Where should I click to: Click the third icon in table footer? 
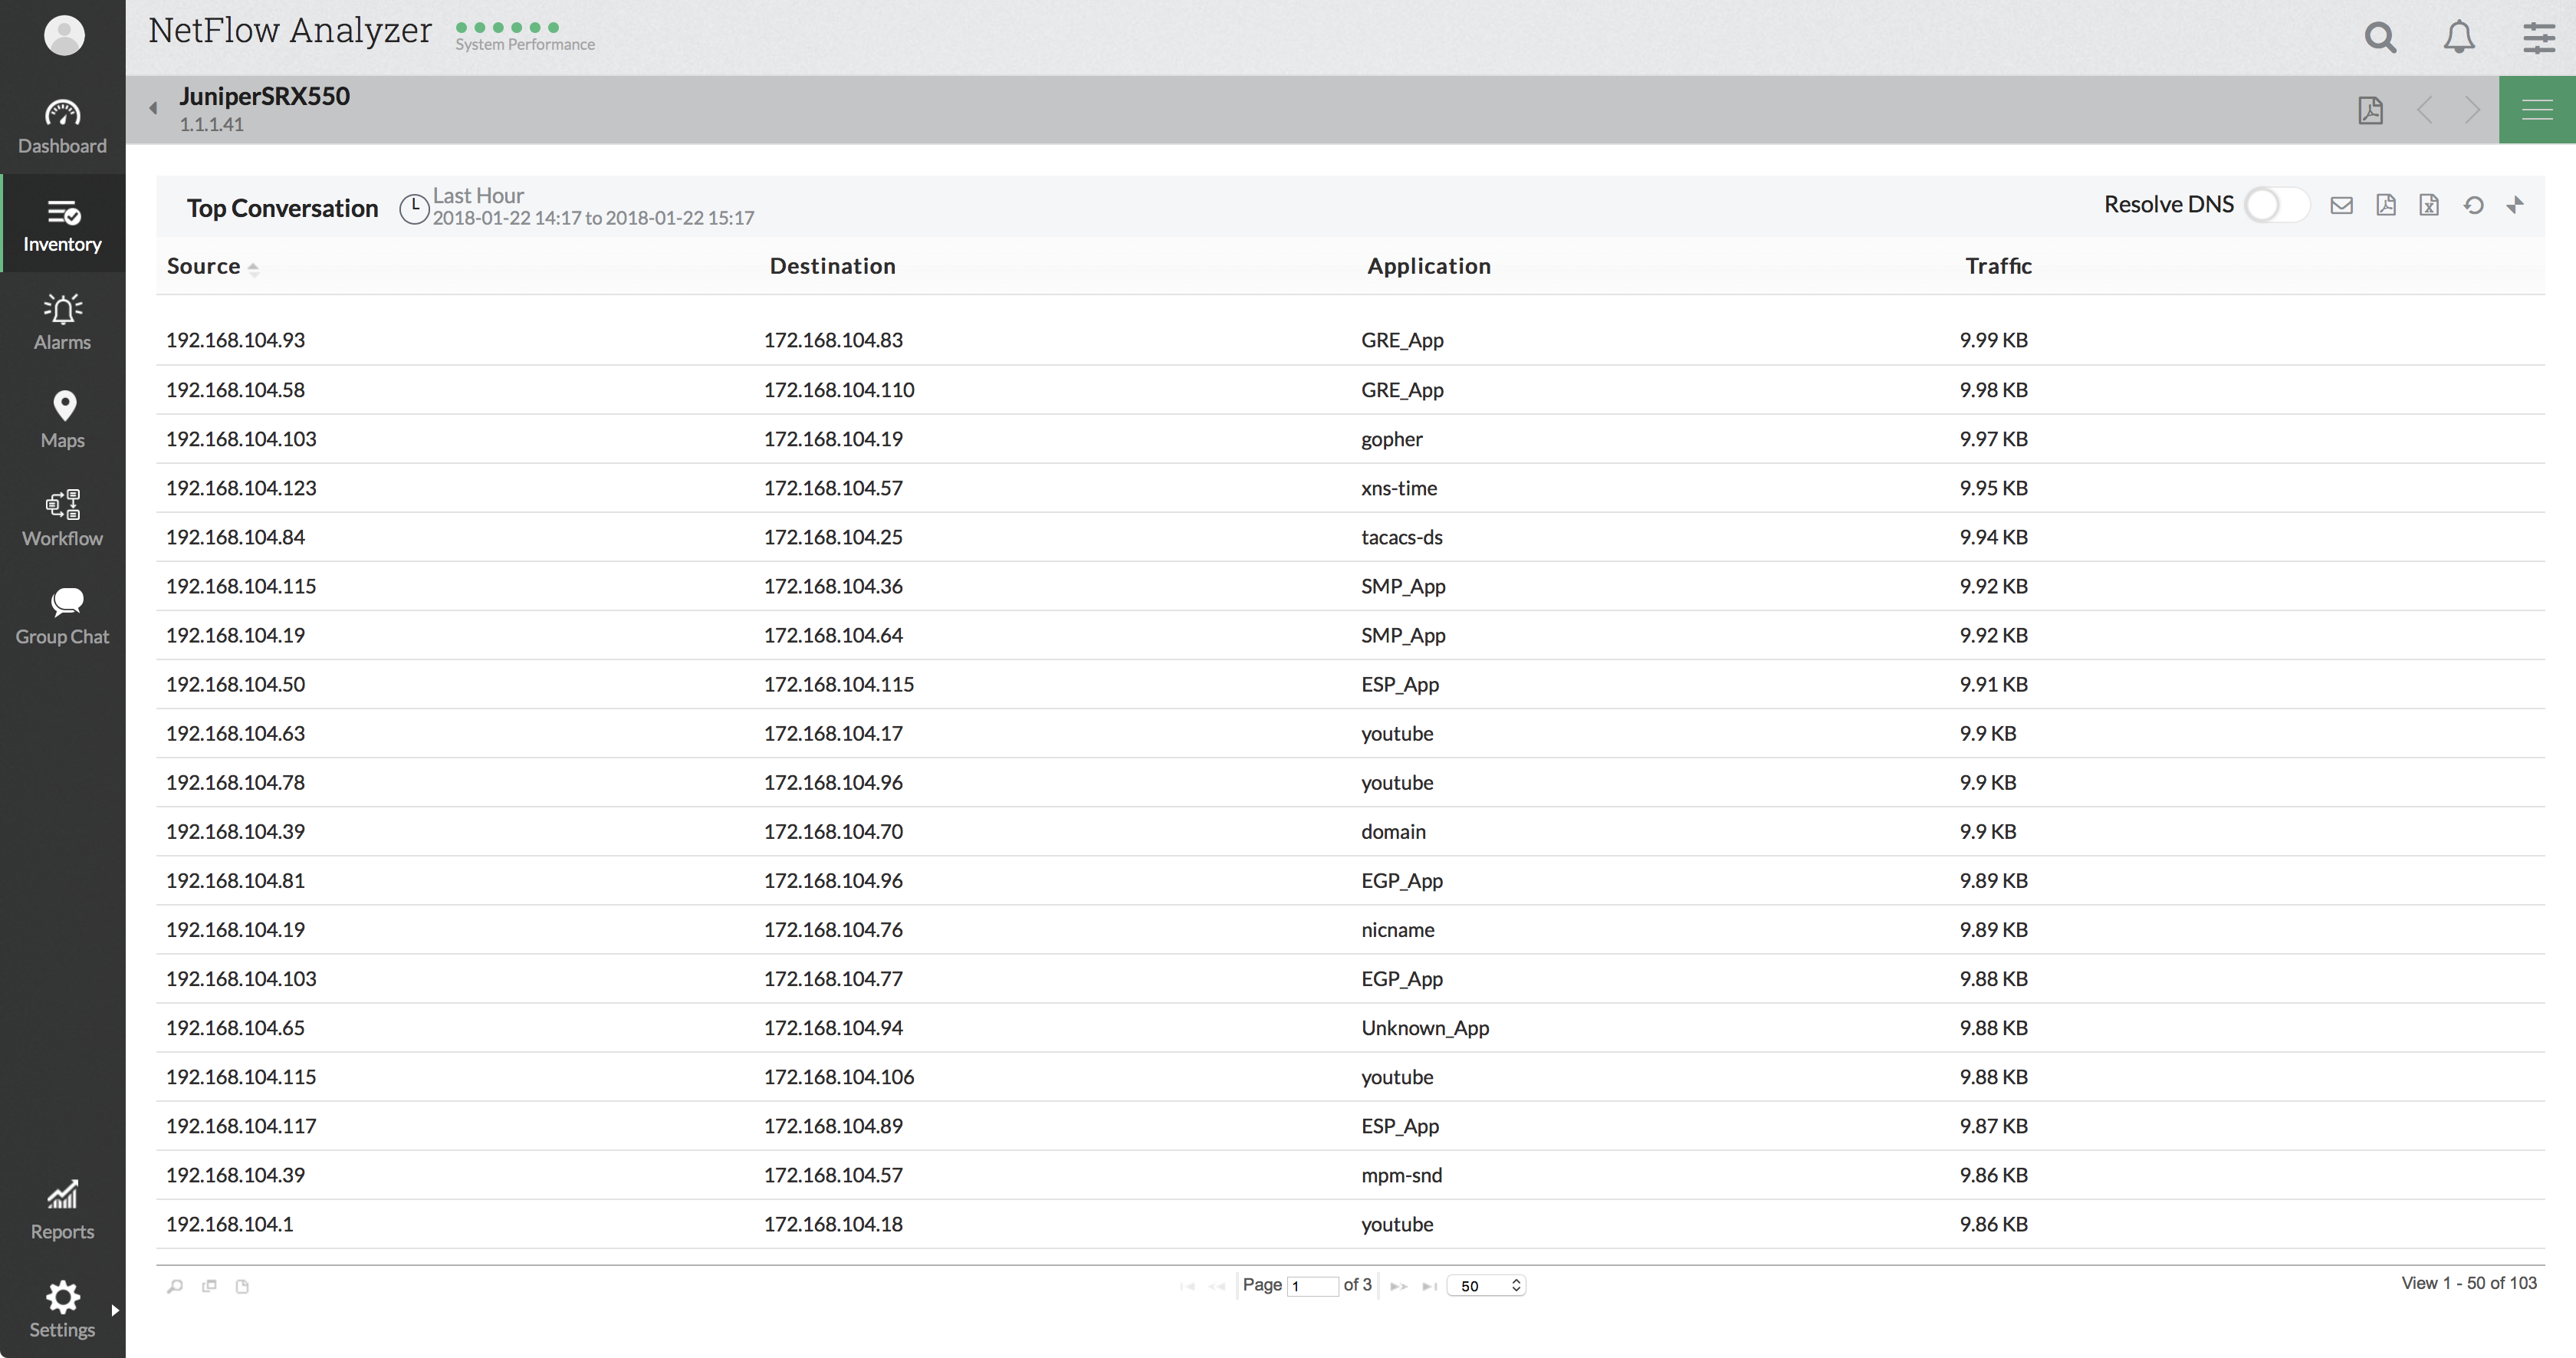242,1286
